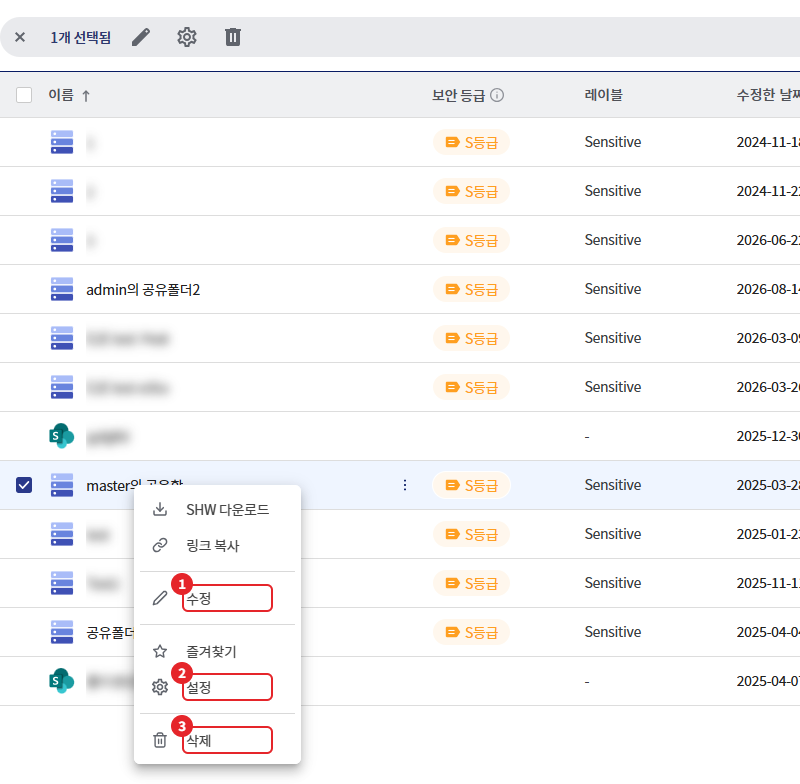Click the 보안 등급 column header text
800x784 pixels.
click(458, 95)
